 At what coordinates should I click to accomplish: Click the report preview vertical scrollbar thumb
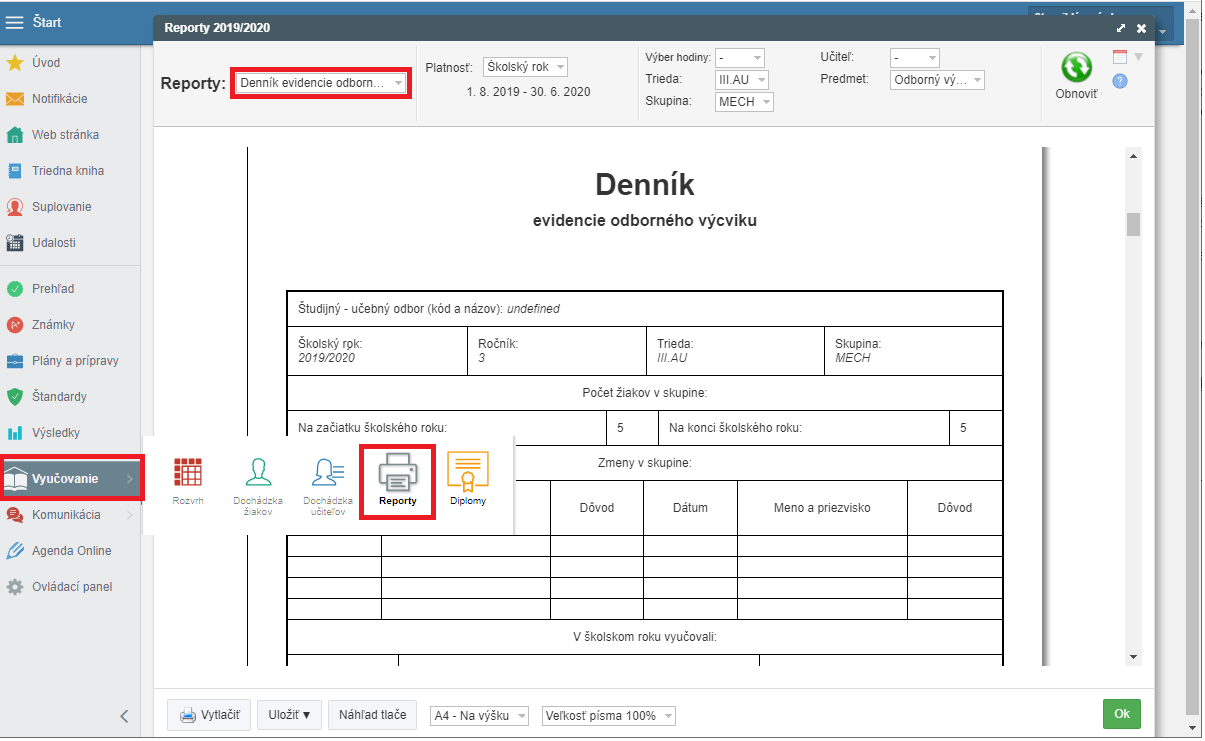[x=1133, y=224]
